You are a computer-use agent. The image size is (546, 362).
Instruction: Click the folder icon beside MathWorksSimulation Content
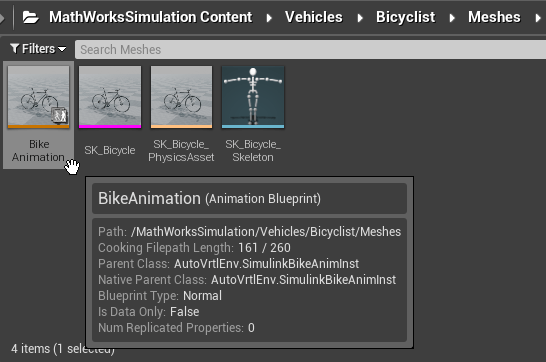[30, 17]
